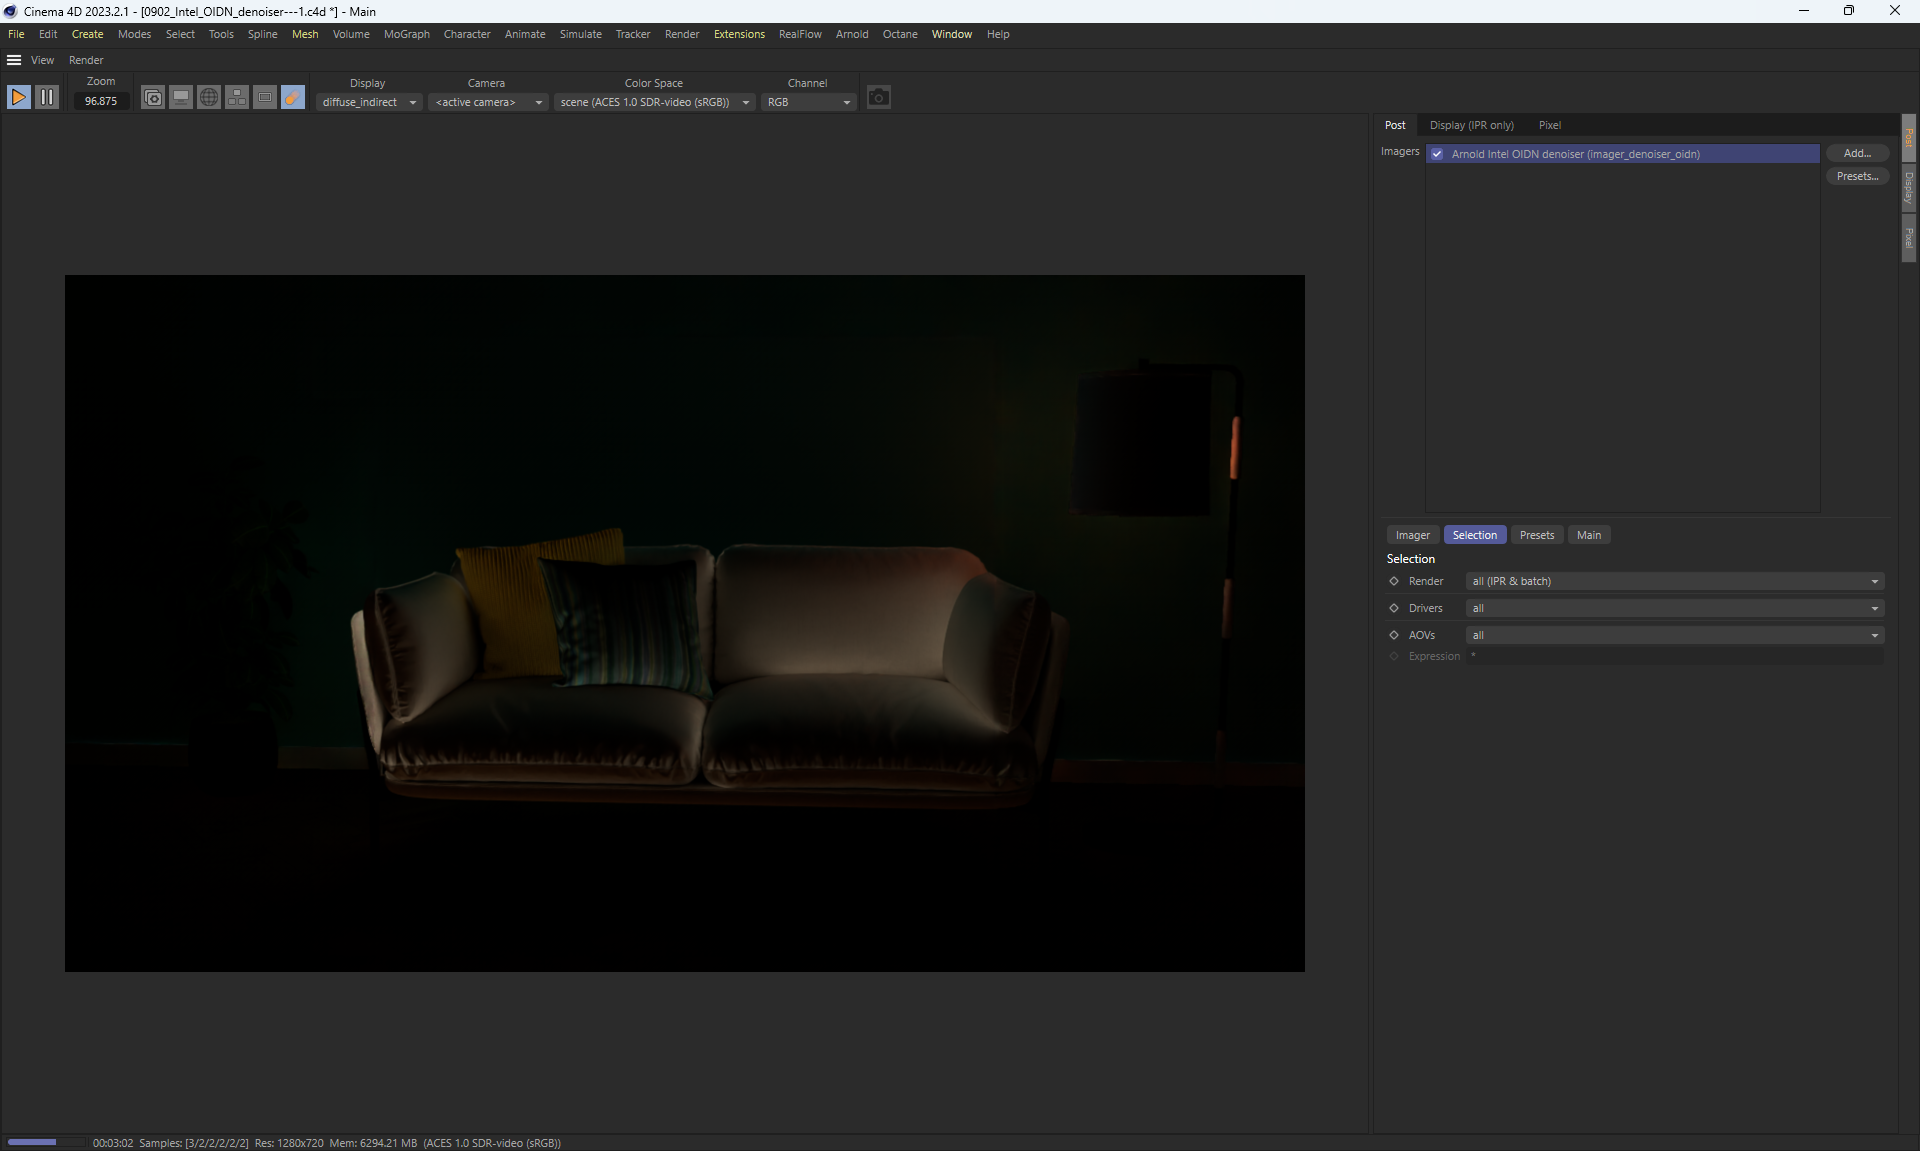Click the Zoom value field
This screenshot has height=1151, width=1920.
click(101, 101)
